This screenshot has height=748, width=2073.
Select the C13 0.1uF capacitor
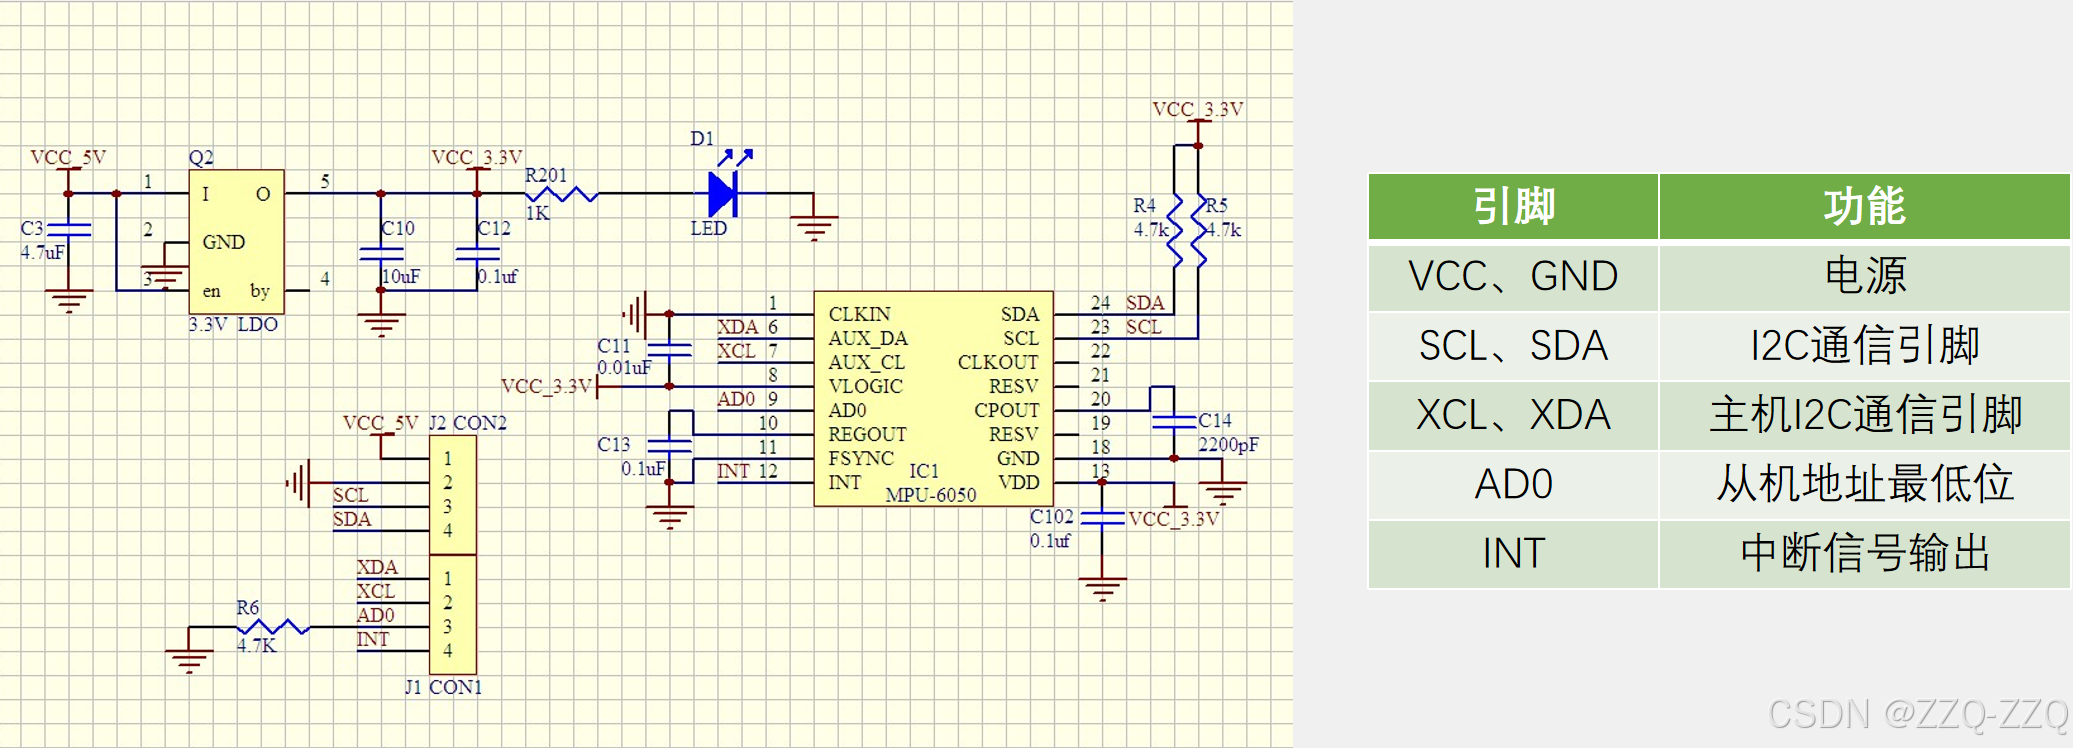pos(669,446)
